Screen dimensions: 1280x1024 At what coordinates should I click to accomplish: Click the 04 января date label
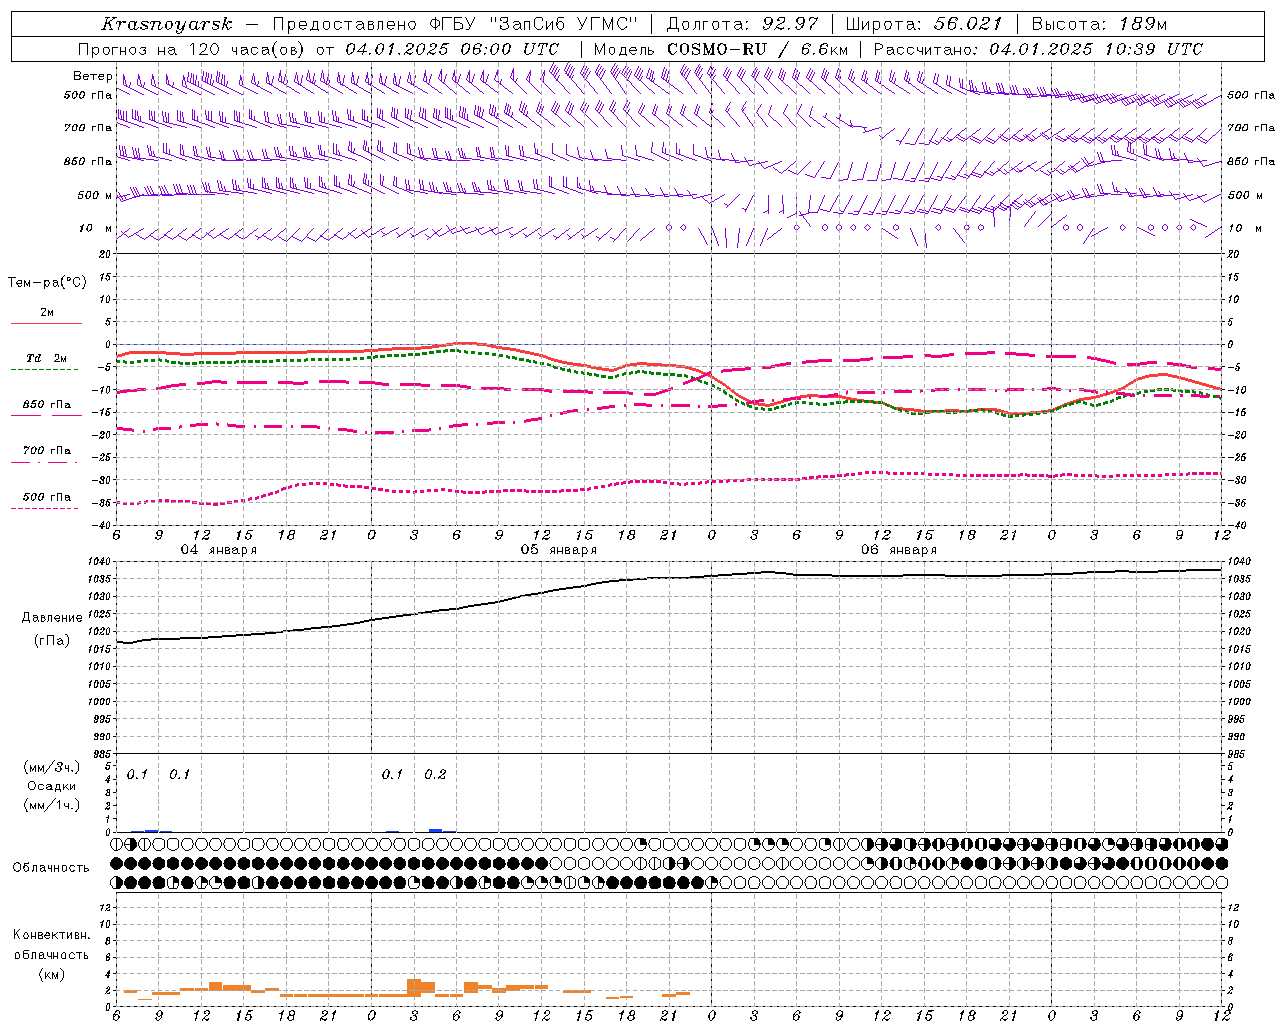[218, 550]
